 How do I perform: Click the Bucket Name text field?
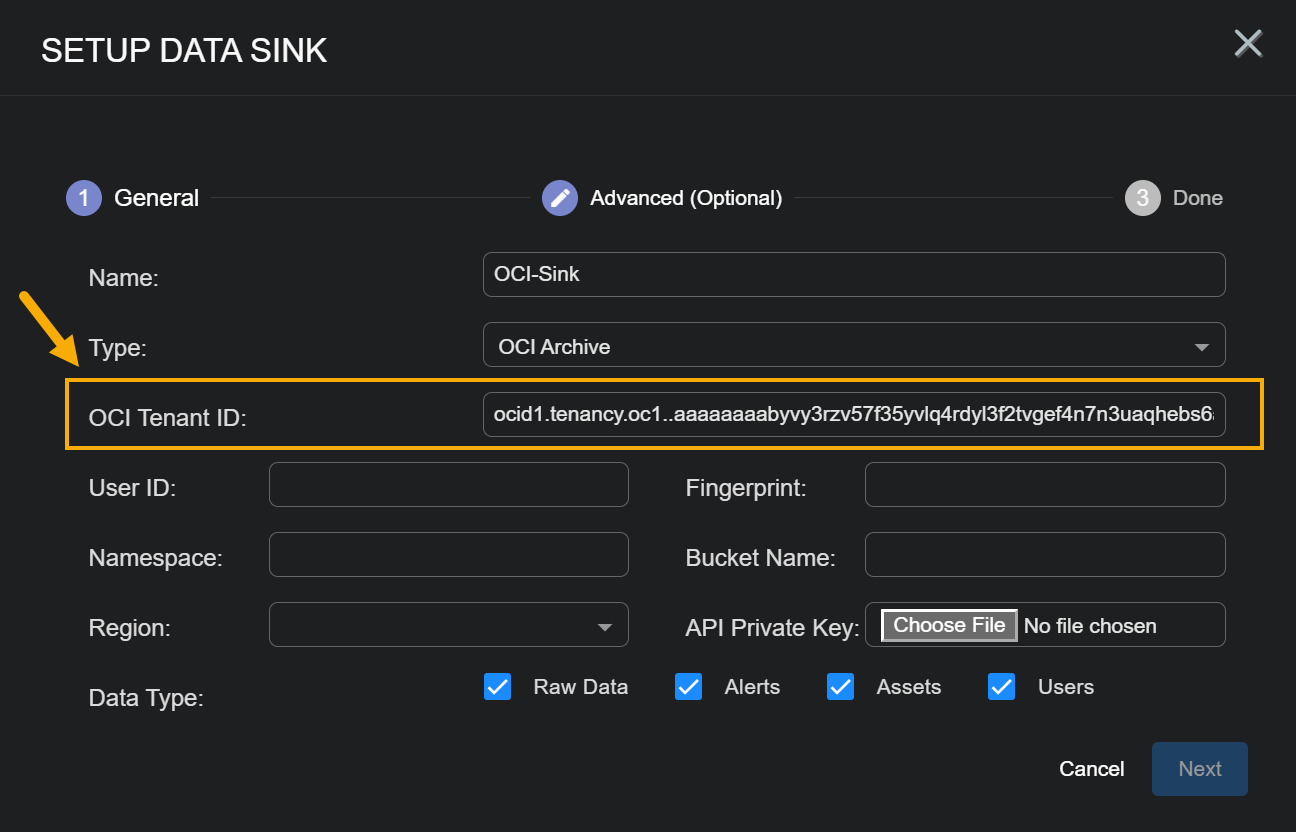point(1044,555)
